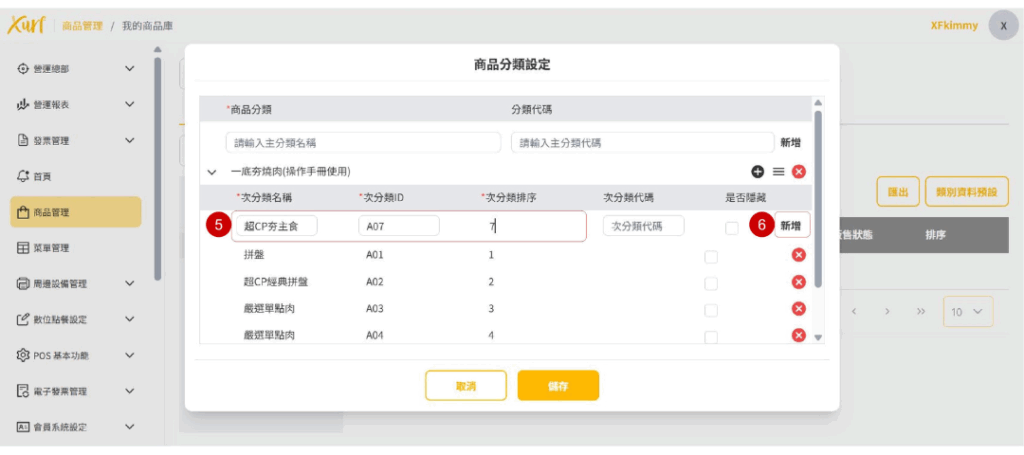
Task: Delete the 拼盤 subcategory row
Action: [798, 255]
